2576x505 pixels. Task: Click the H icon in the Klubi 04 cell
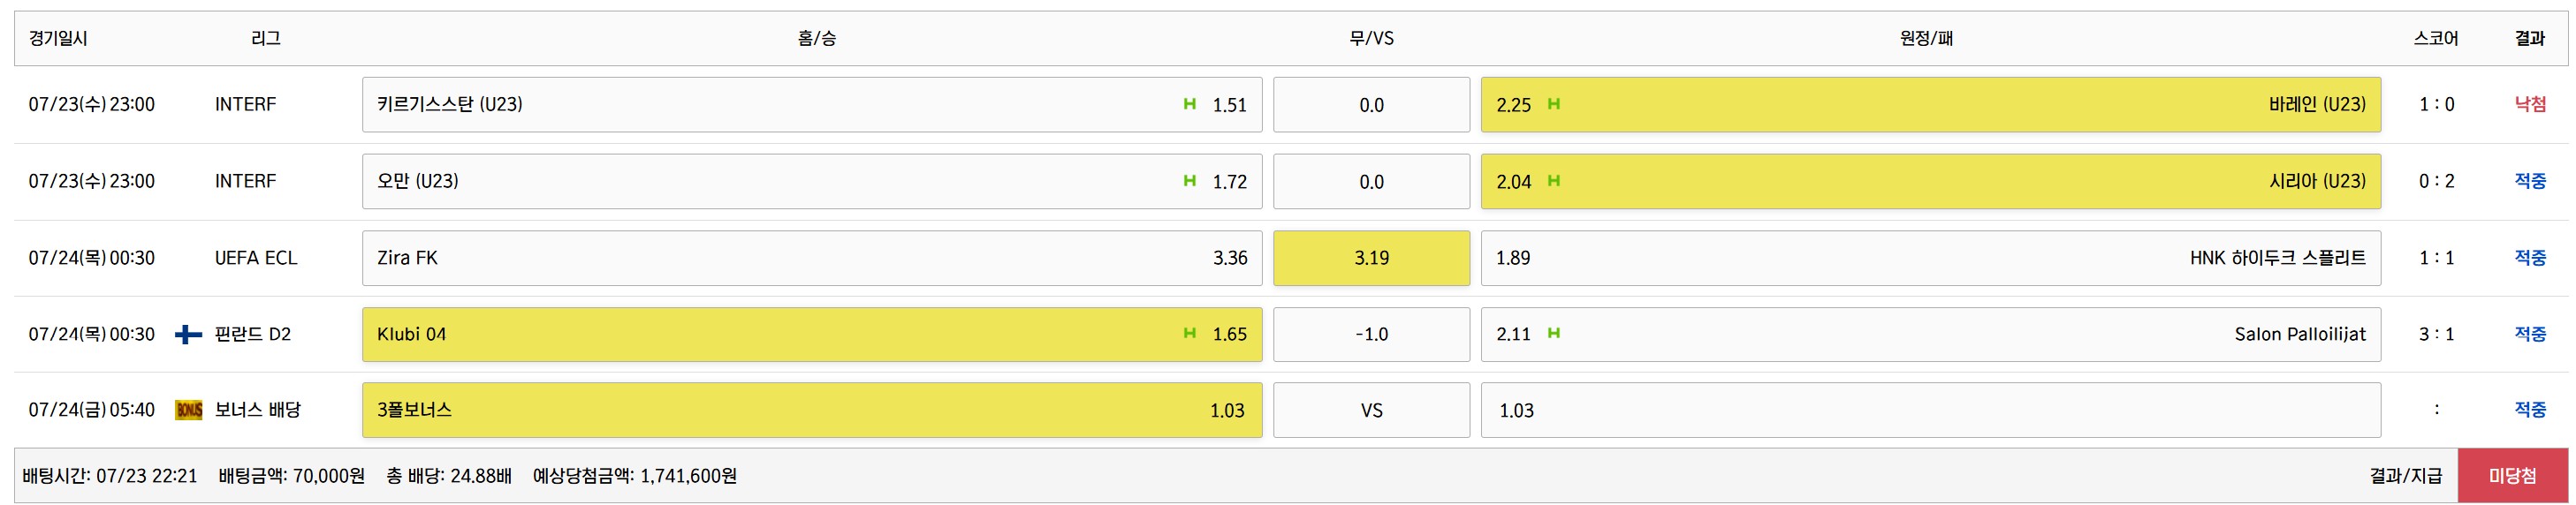click(x=1189, y=334)
